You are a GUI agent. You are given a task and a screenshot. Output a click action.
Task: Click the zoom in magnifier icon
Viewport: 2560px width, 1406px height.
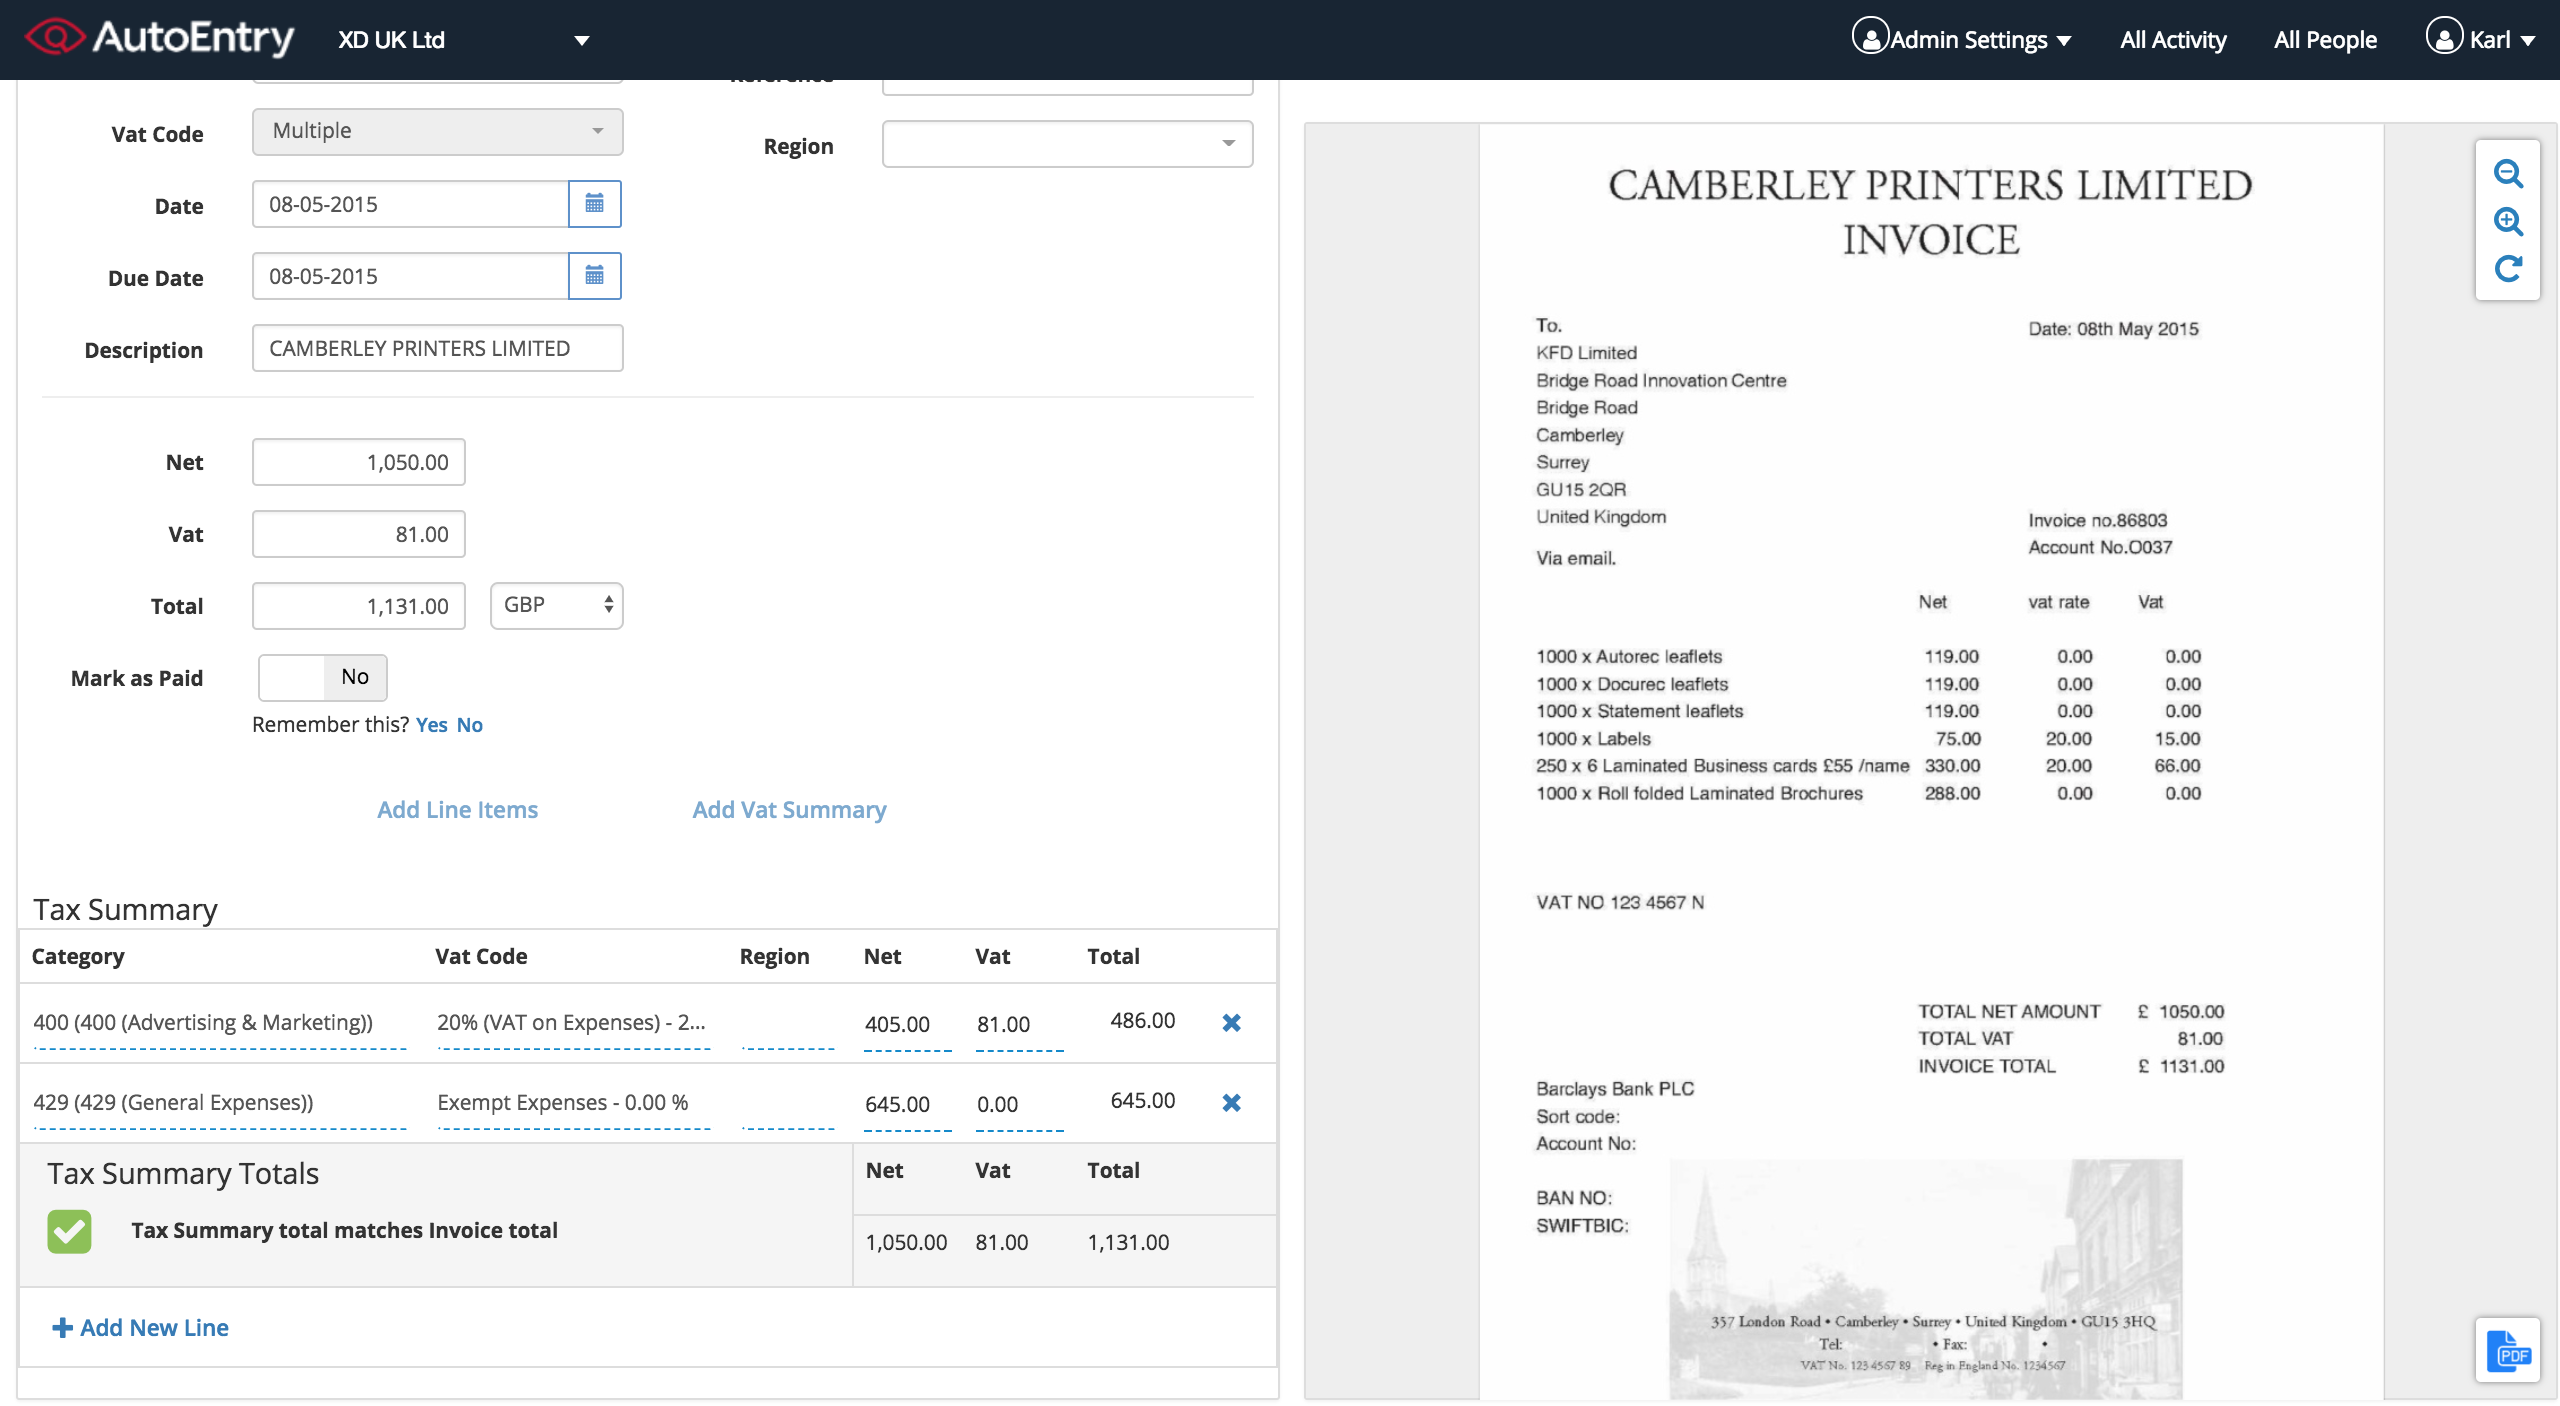point(2507,221)
